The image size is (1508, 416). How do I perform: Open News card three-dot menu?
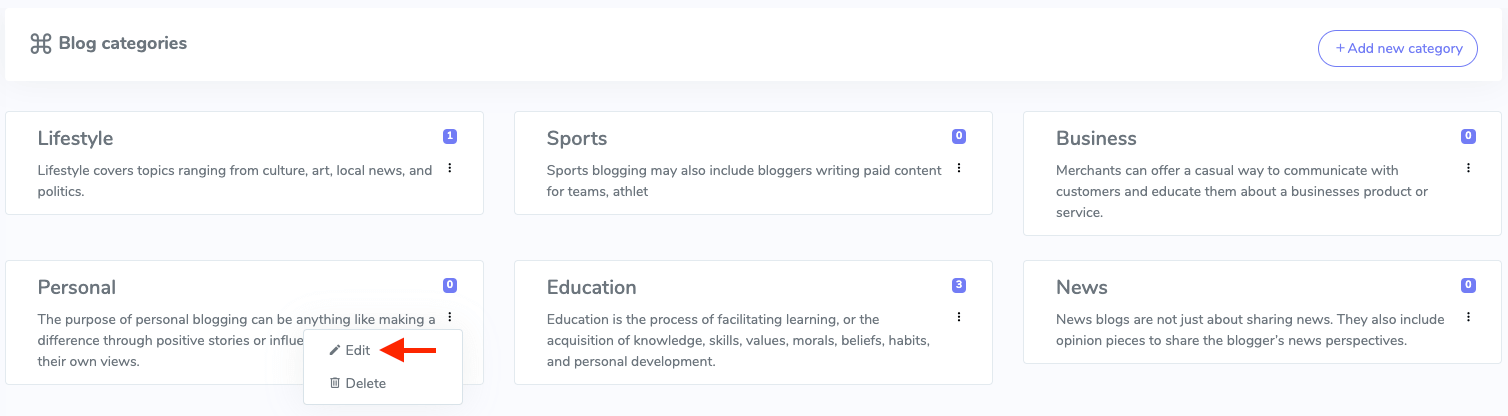point(1468,317)
